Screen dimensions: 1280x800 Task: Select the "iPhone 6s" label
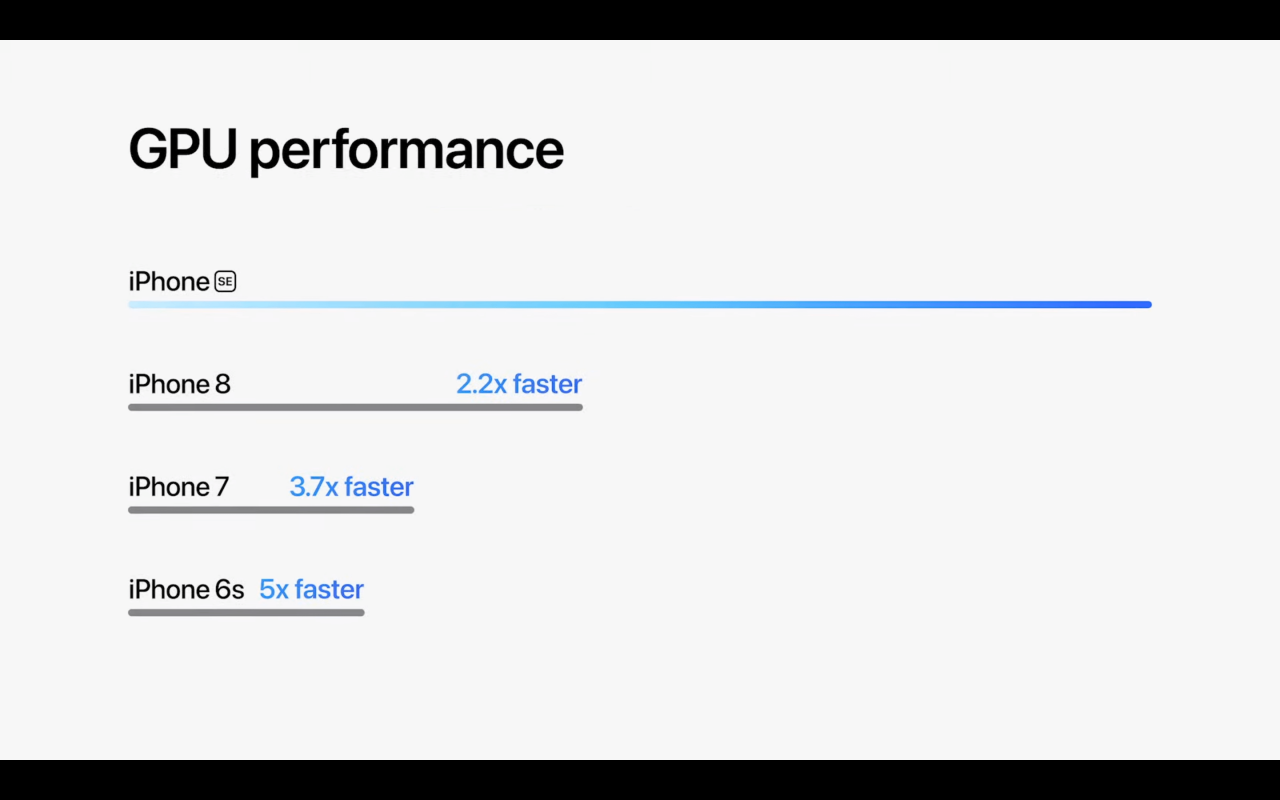[186, 590]
